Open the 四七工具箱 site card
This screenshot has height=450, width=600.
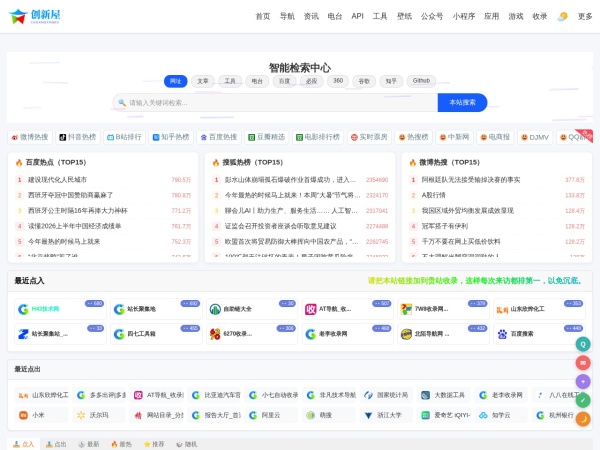click(156, 334)
